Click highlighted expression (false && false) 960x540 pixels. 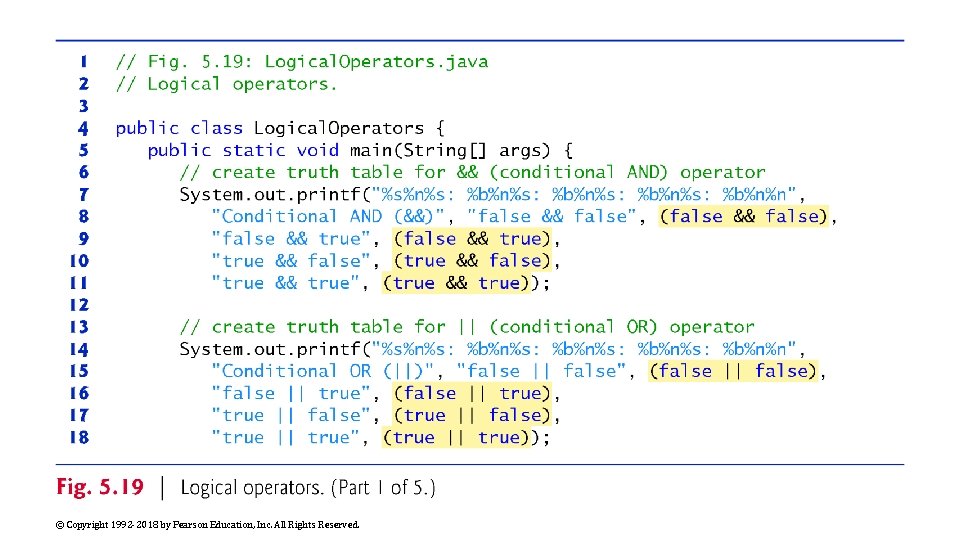(744, 217)
